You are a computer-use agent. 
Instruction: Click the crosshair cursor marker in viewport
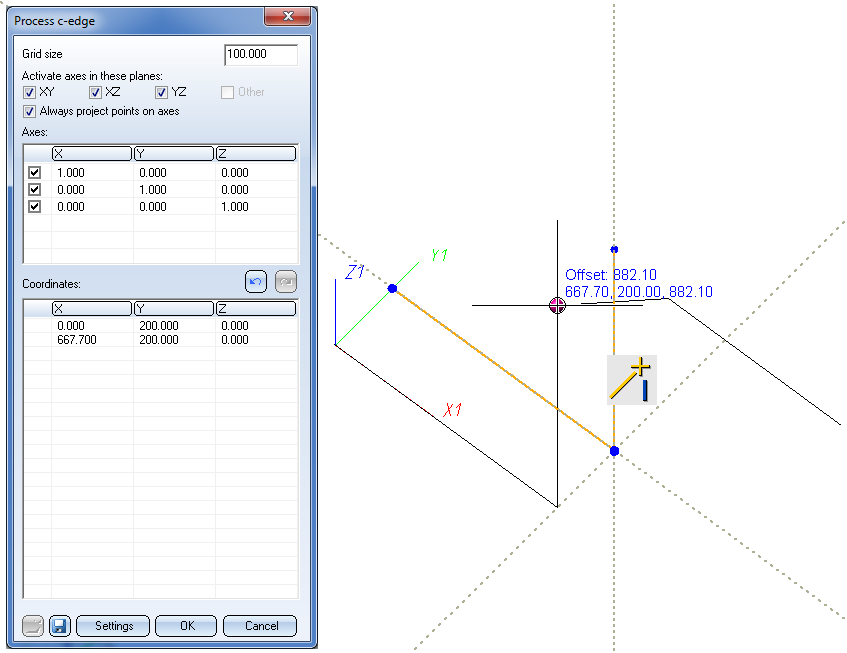558,305
